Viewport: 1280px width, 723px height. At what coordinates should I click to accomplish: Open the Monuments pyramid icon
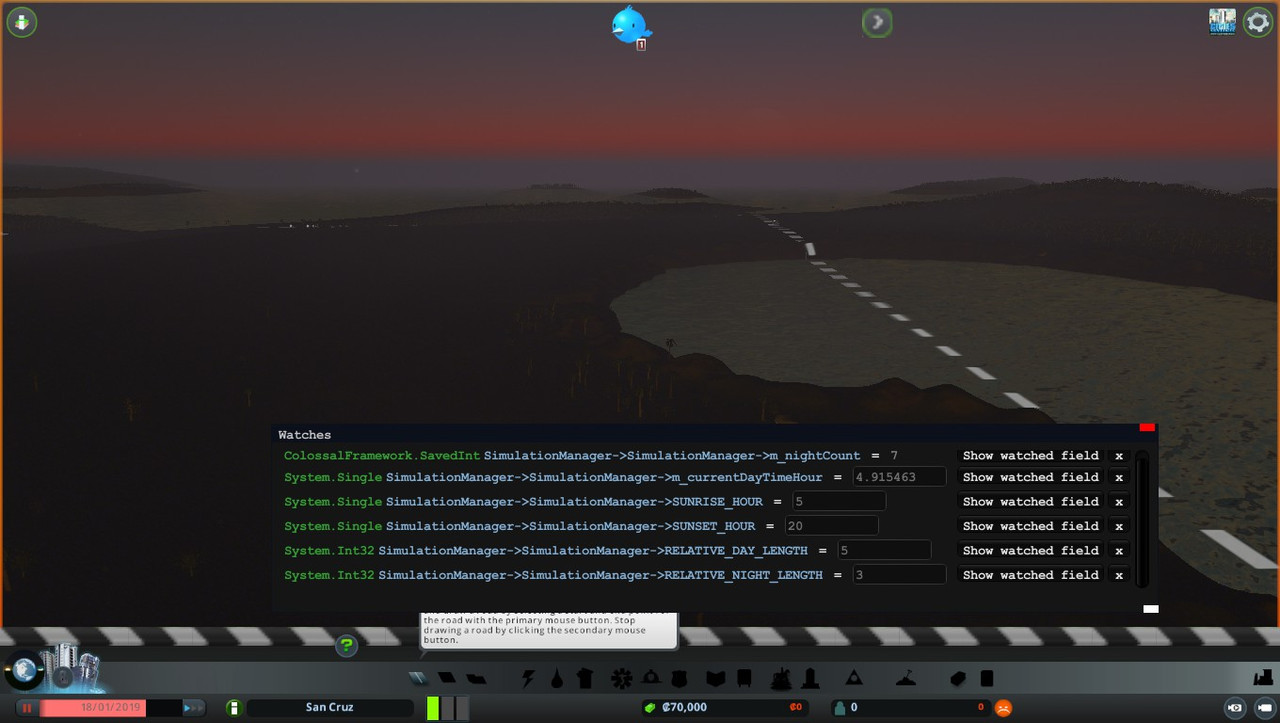pos(854,679)
